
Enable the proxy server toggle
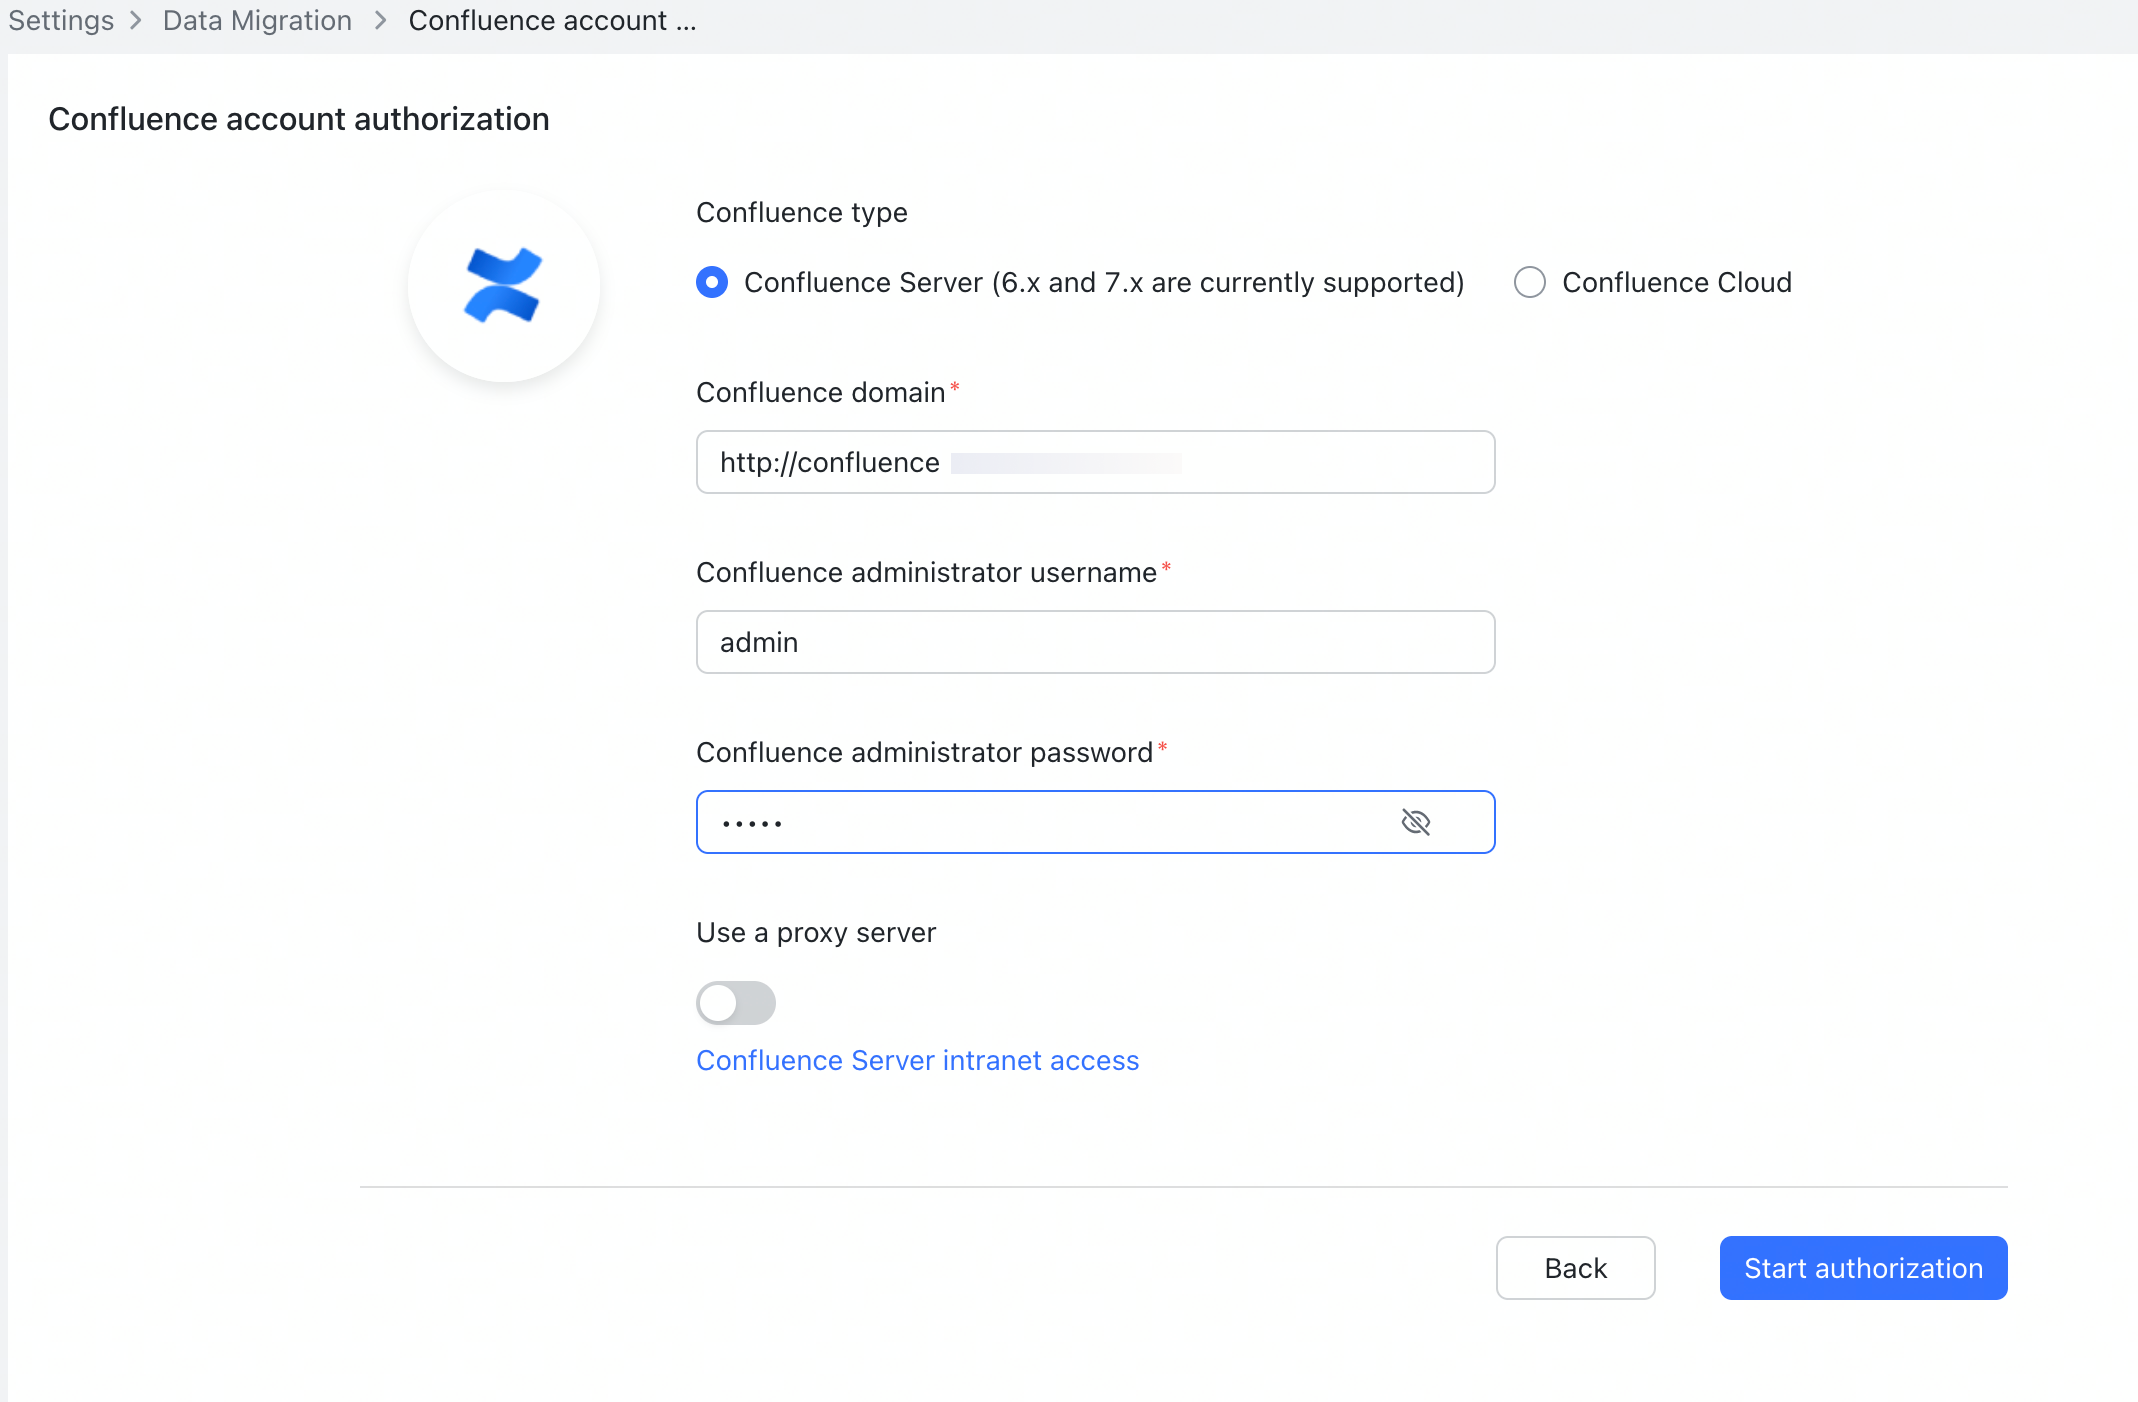coord(736,1002)
